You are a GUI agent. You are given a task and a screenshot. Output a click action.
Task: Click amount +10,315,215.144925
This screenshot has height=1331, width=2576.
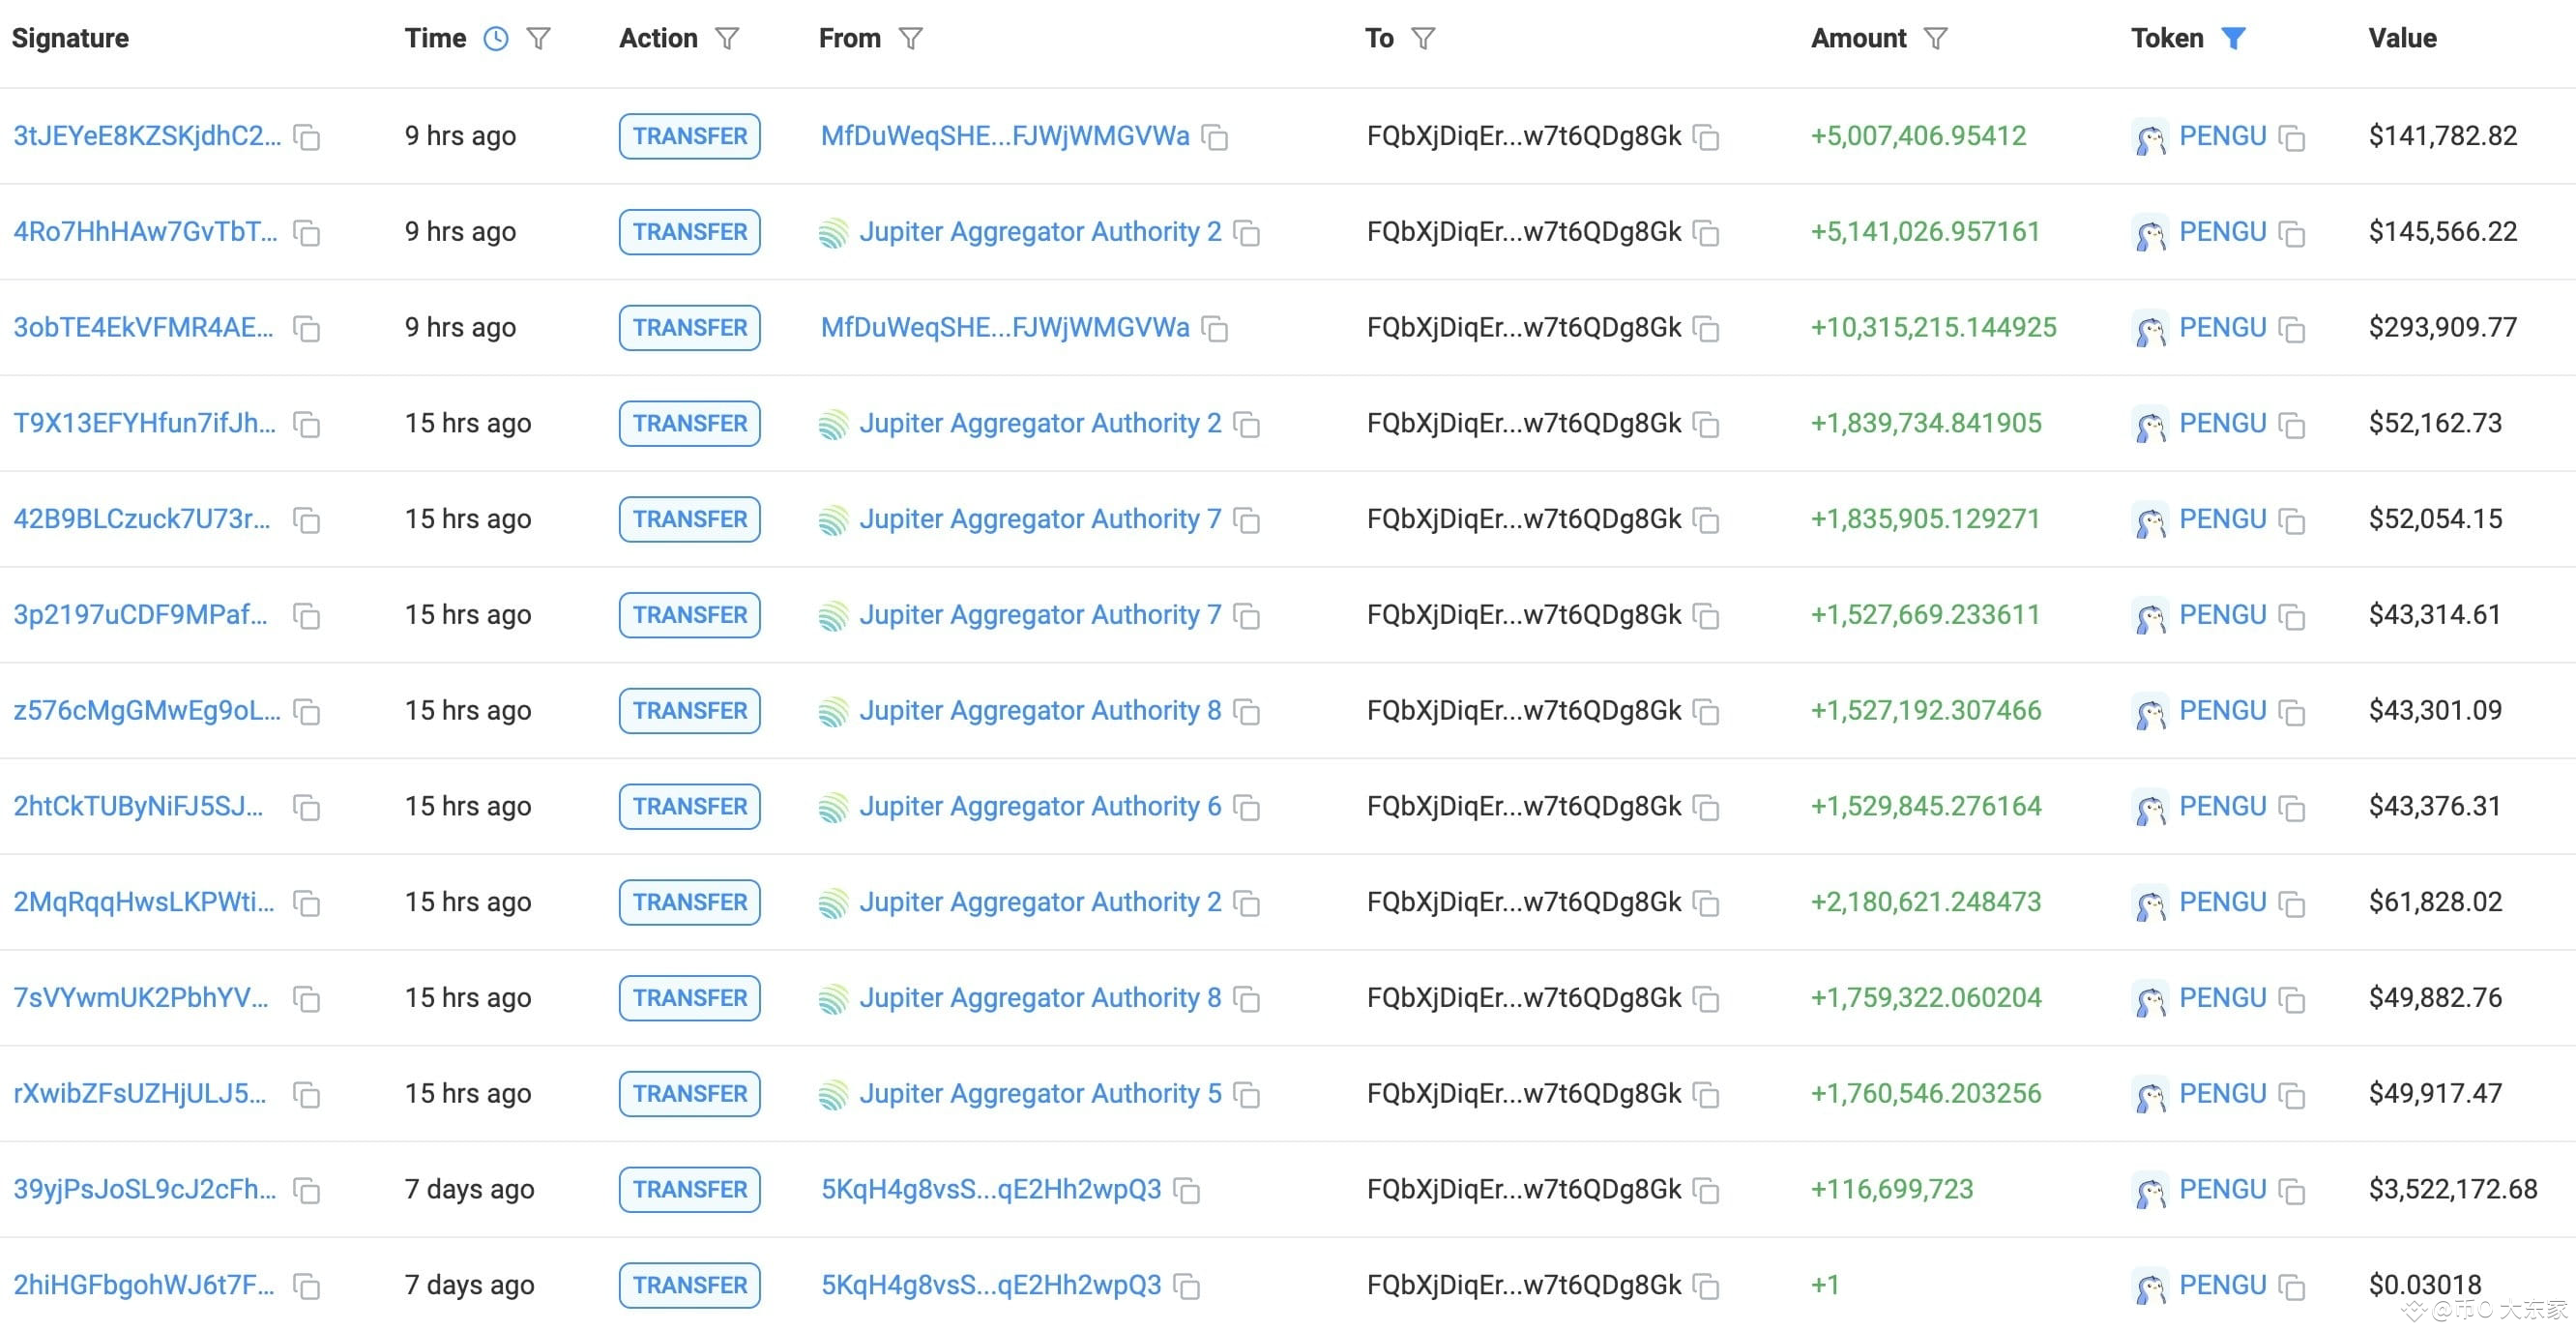click(1933, 328)
